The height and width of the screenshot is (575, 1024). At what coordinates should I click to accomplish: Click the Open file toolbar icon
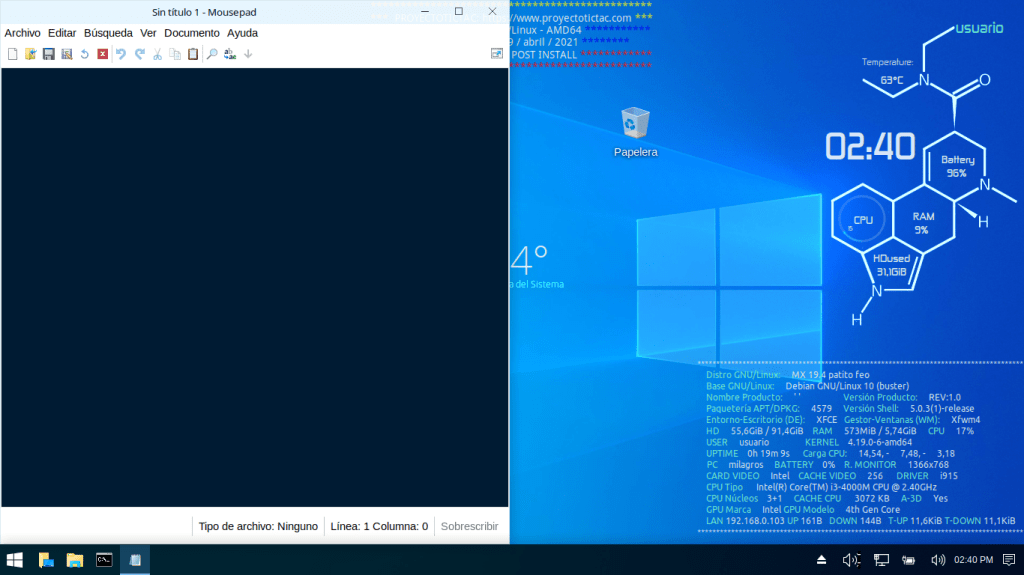tap(30, 54)
